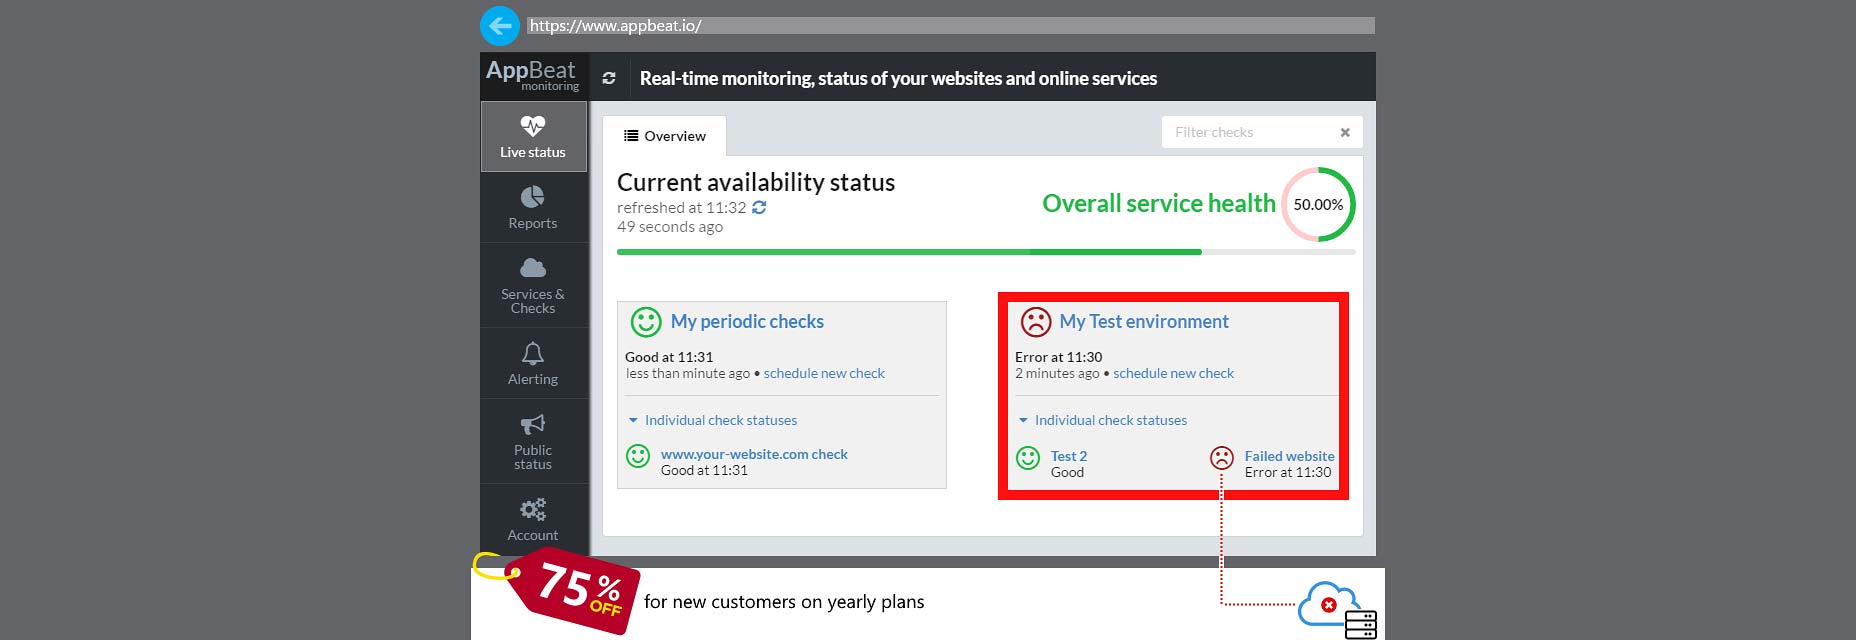
Task: Collapse Individual check statuses under Test environment
Action: tap(1102, 420)
